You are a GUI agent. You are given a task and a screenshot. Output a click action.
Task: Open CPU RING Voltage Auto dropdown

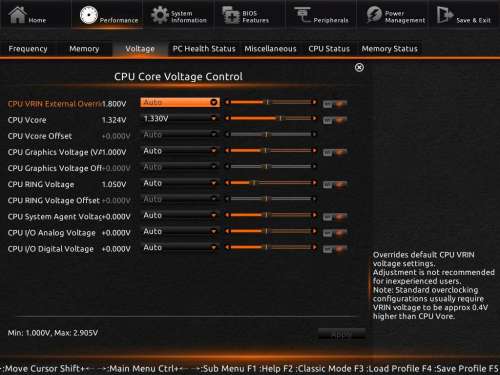(x=180, y=183)
